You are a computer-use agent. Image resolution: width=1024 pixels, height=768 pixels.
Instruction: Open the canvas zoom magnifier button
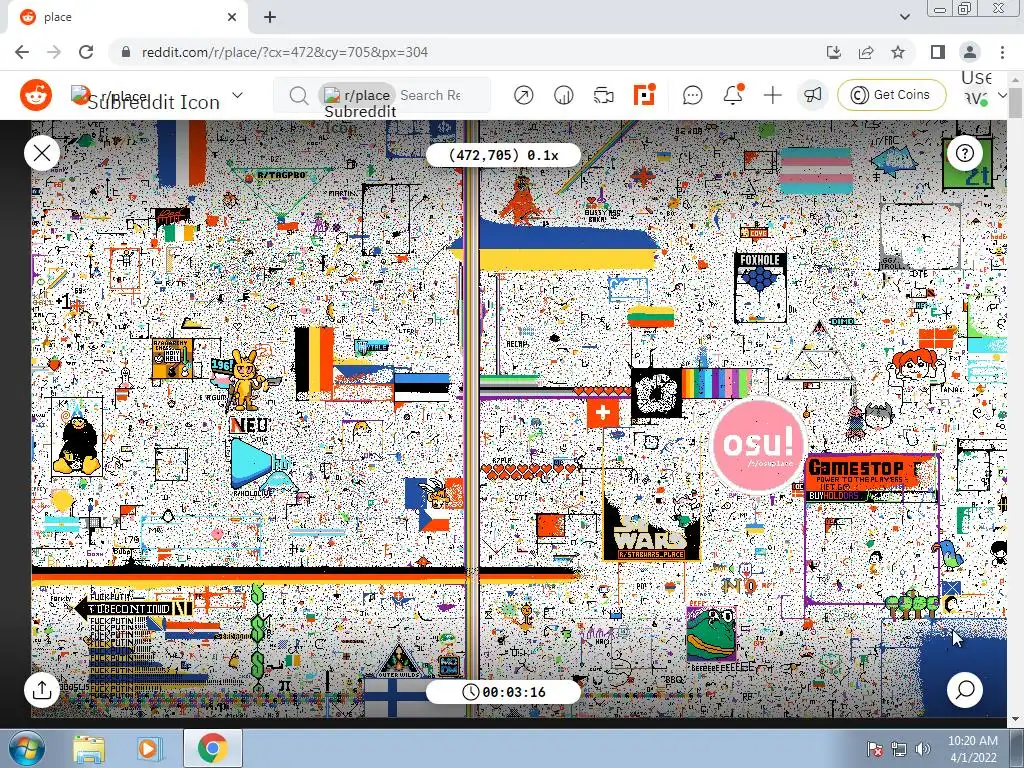point(965,690)
